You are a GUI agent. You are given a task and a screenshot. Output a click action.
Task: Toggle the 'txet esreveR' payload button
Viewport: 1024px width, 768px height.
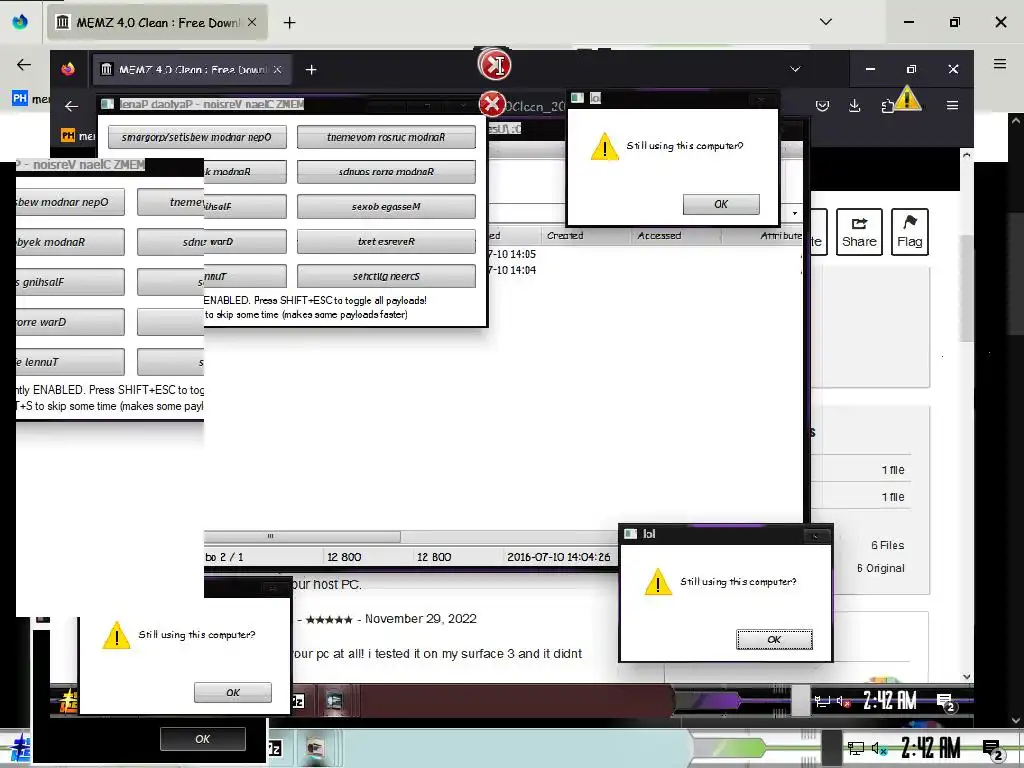[386, 241]
